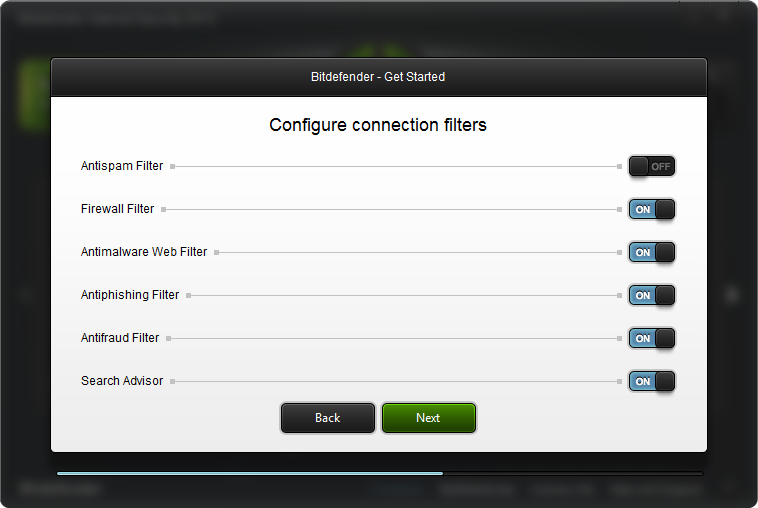Switch off the Antiphishing Filter
The width and height of the screenshot is (758, 508).
point(652,295)
